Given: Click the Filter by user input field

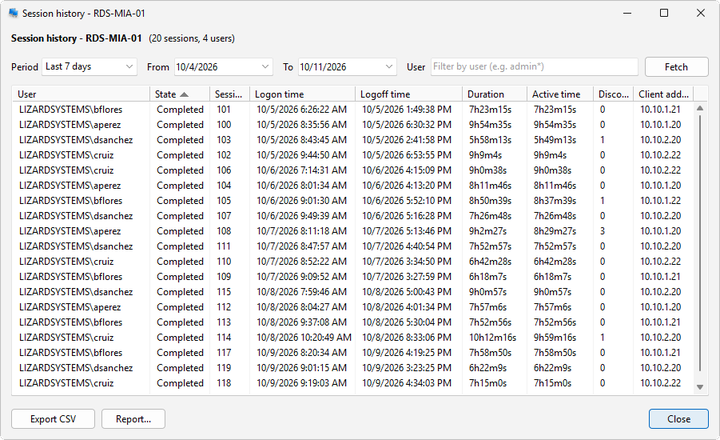Looking at the screenshot, I should pos(534,67).
